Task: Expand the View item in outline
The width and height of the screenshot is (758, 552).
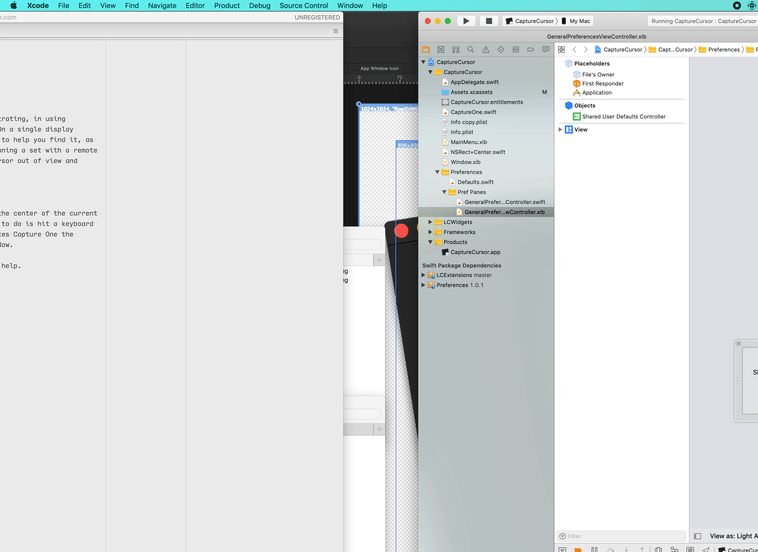Action: tap(560, 130)
